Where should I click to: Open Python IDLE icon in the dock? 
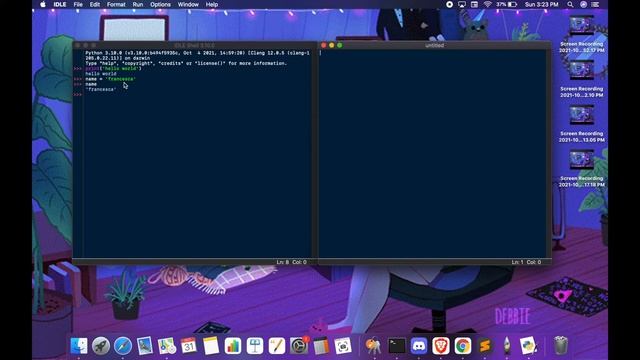coord(529,346)
